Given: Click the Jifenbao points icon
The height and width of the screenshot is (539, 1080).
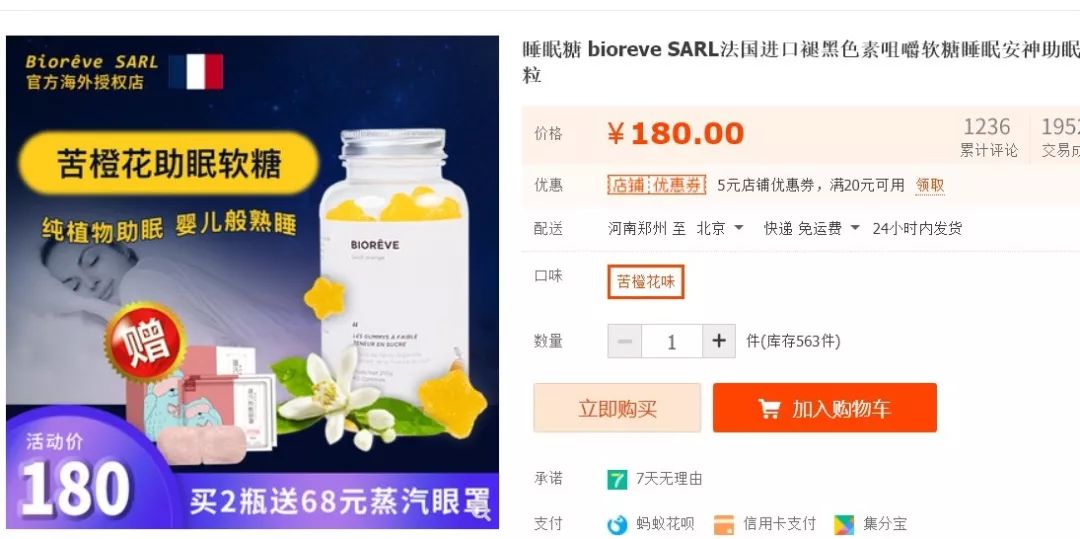Looking at the screenshot, I should coord(844,525).
